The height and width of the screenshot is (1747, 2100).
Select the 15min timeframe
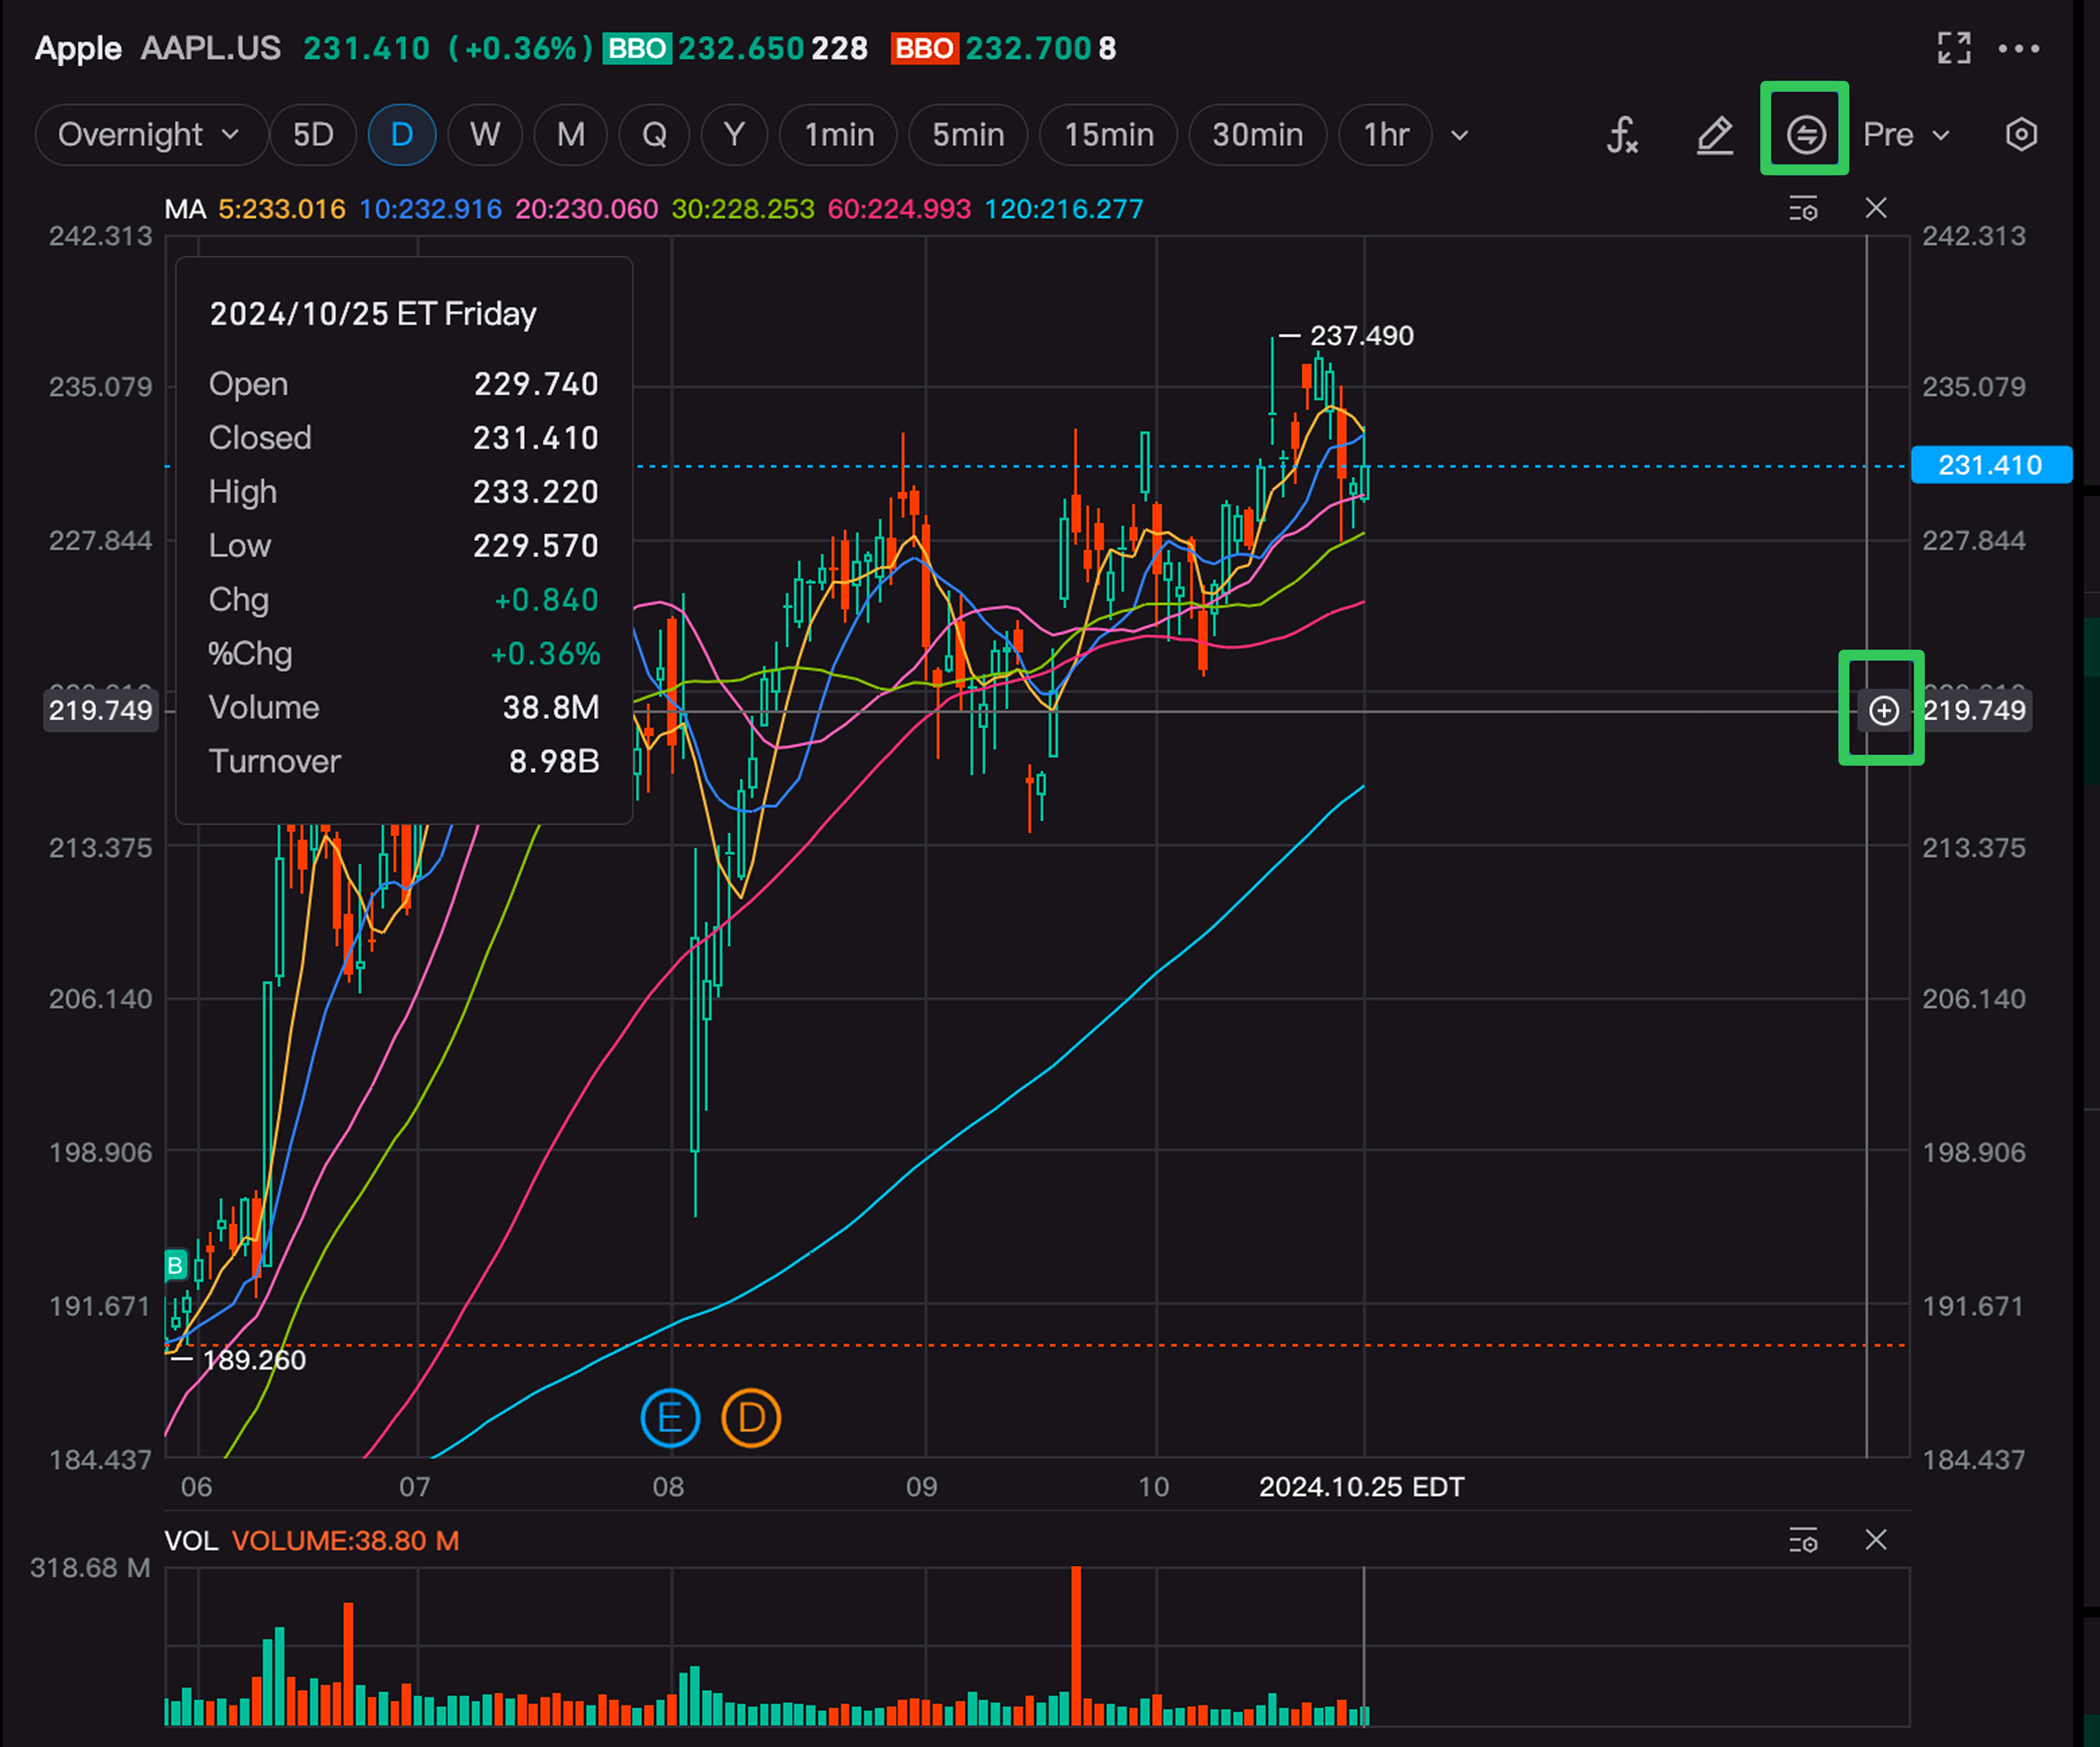(x=1108, y=134)
